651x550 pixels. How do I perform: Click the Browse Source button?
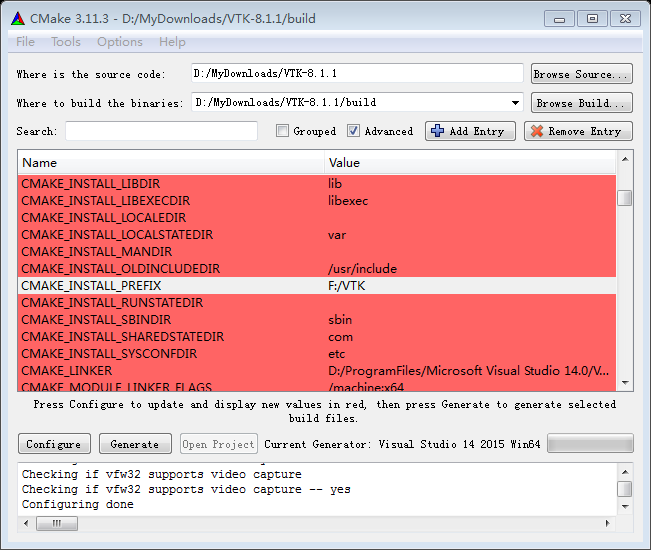(x=582, y=74)
